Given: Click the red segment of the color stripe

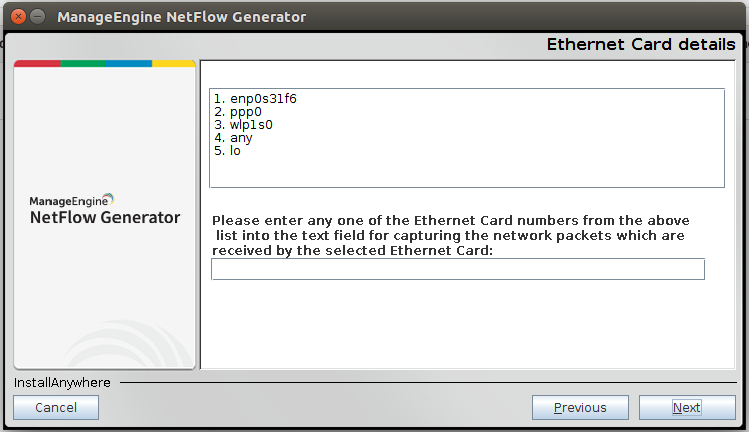Looking at the screenshot, I should [37, 63].
